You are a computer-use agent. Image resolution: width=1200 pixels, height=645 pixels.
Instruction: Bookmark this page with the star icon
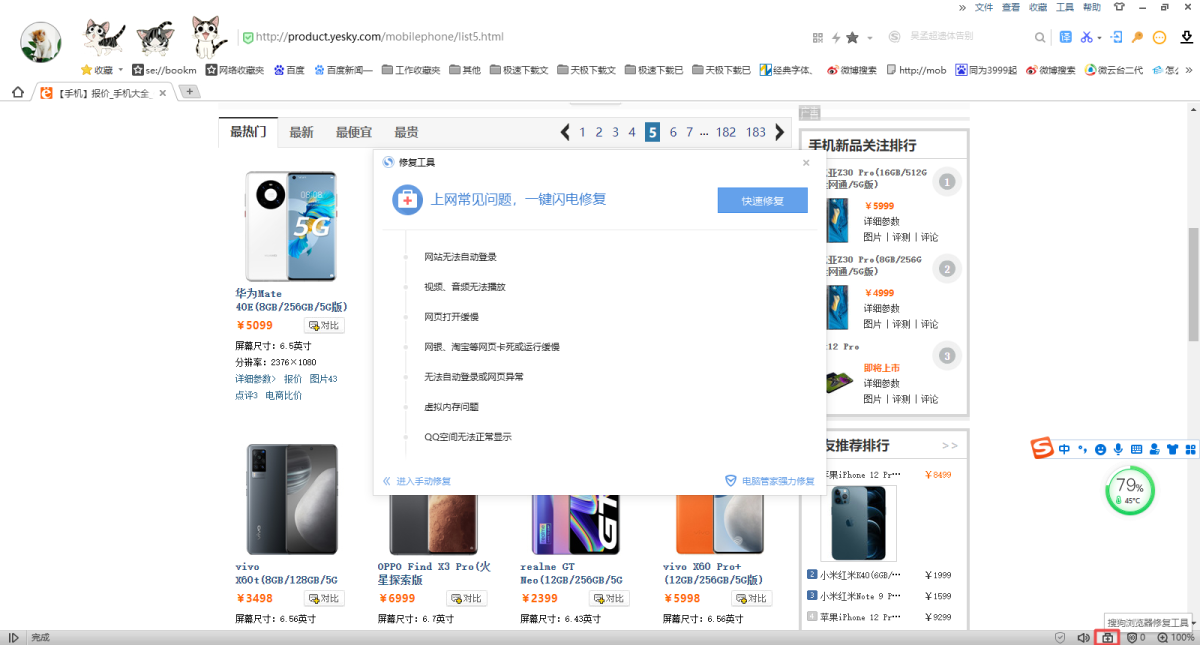click(x=852, y=37)
